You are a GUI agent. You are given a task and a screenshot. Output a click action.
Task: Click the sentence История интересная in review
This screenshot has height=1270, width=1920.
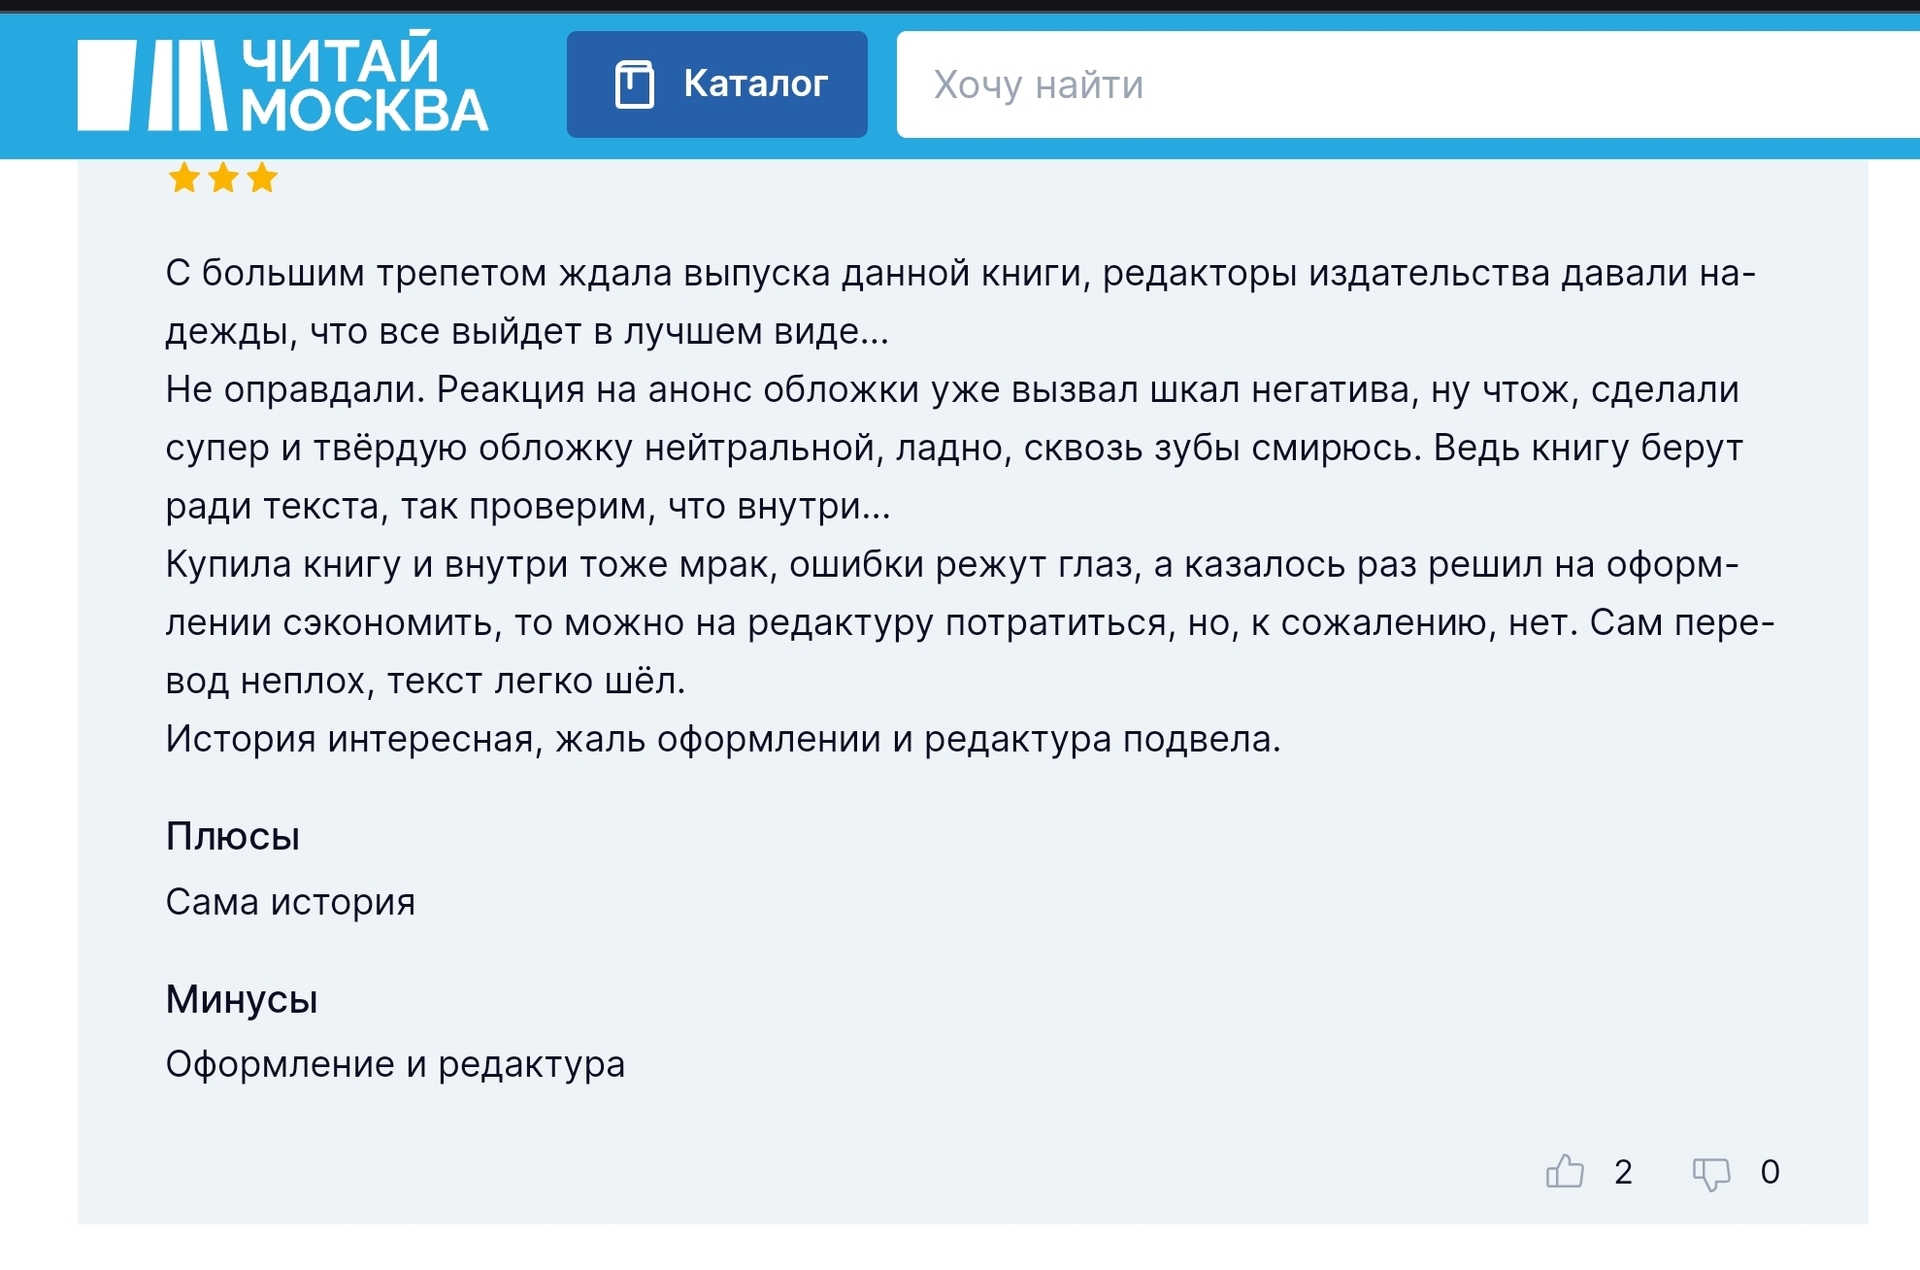(722, 739)
